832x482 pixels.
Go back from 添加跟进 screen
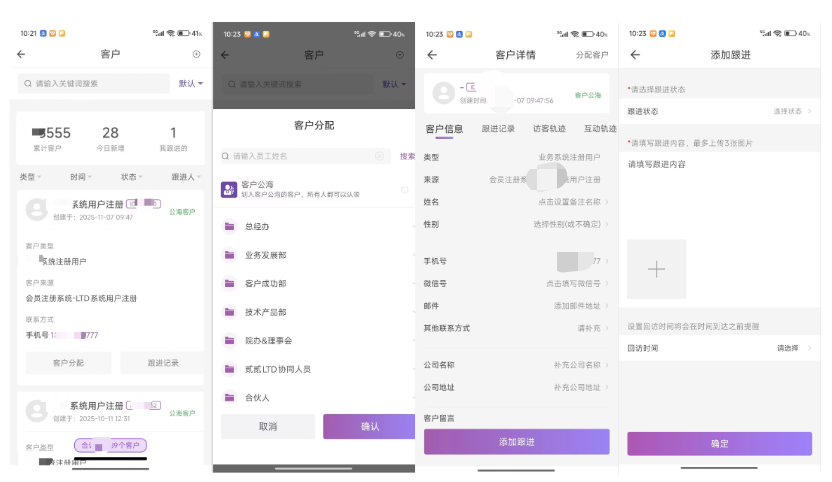(635, 55)
